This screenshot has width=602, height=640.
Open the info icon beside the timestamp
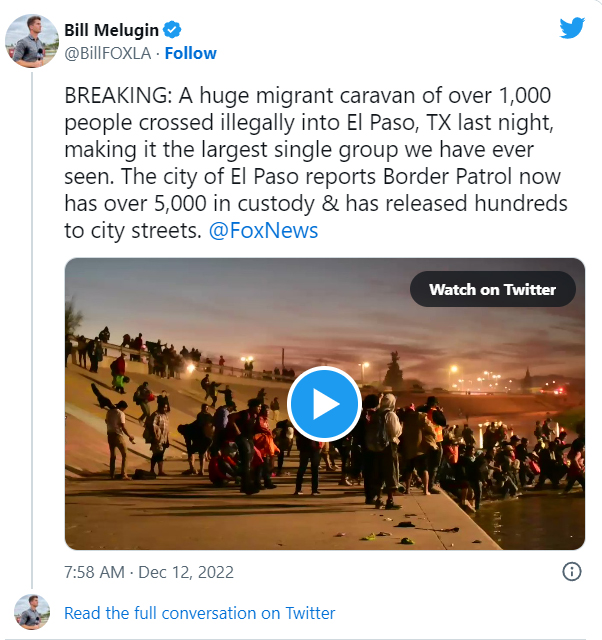(571, 571)
